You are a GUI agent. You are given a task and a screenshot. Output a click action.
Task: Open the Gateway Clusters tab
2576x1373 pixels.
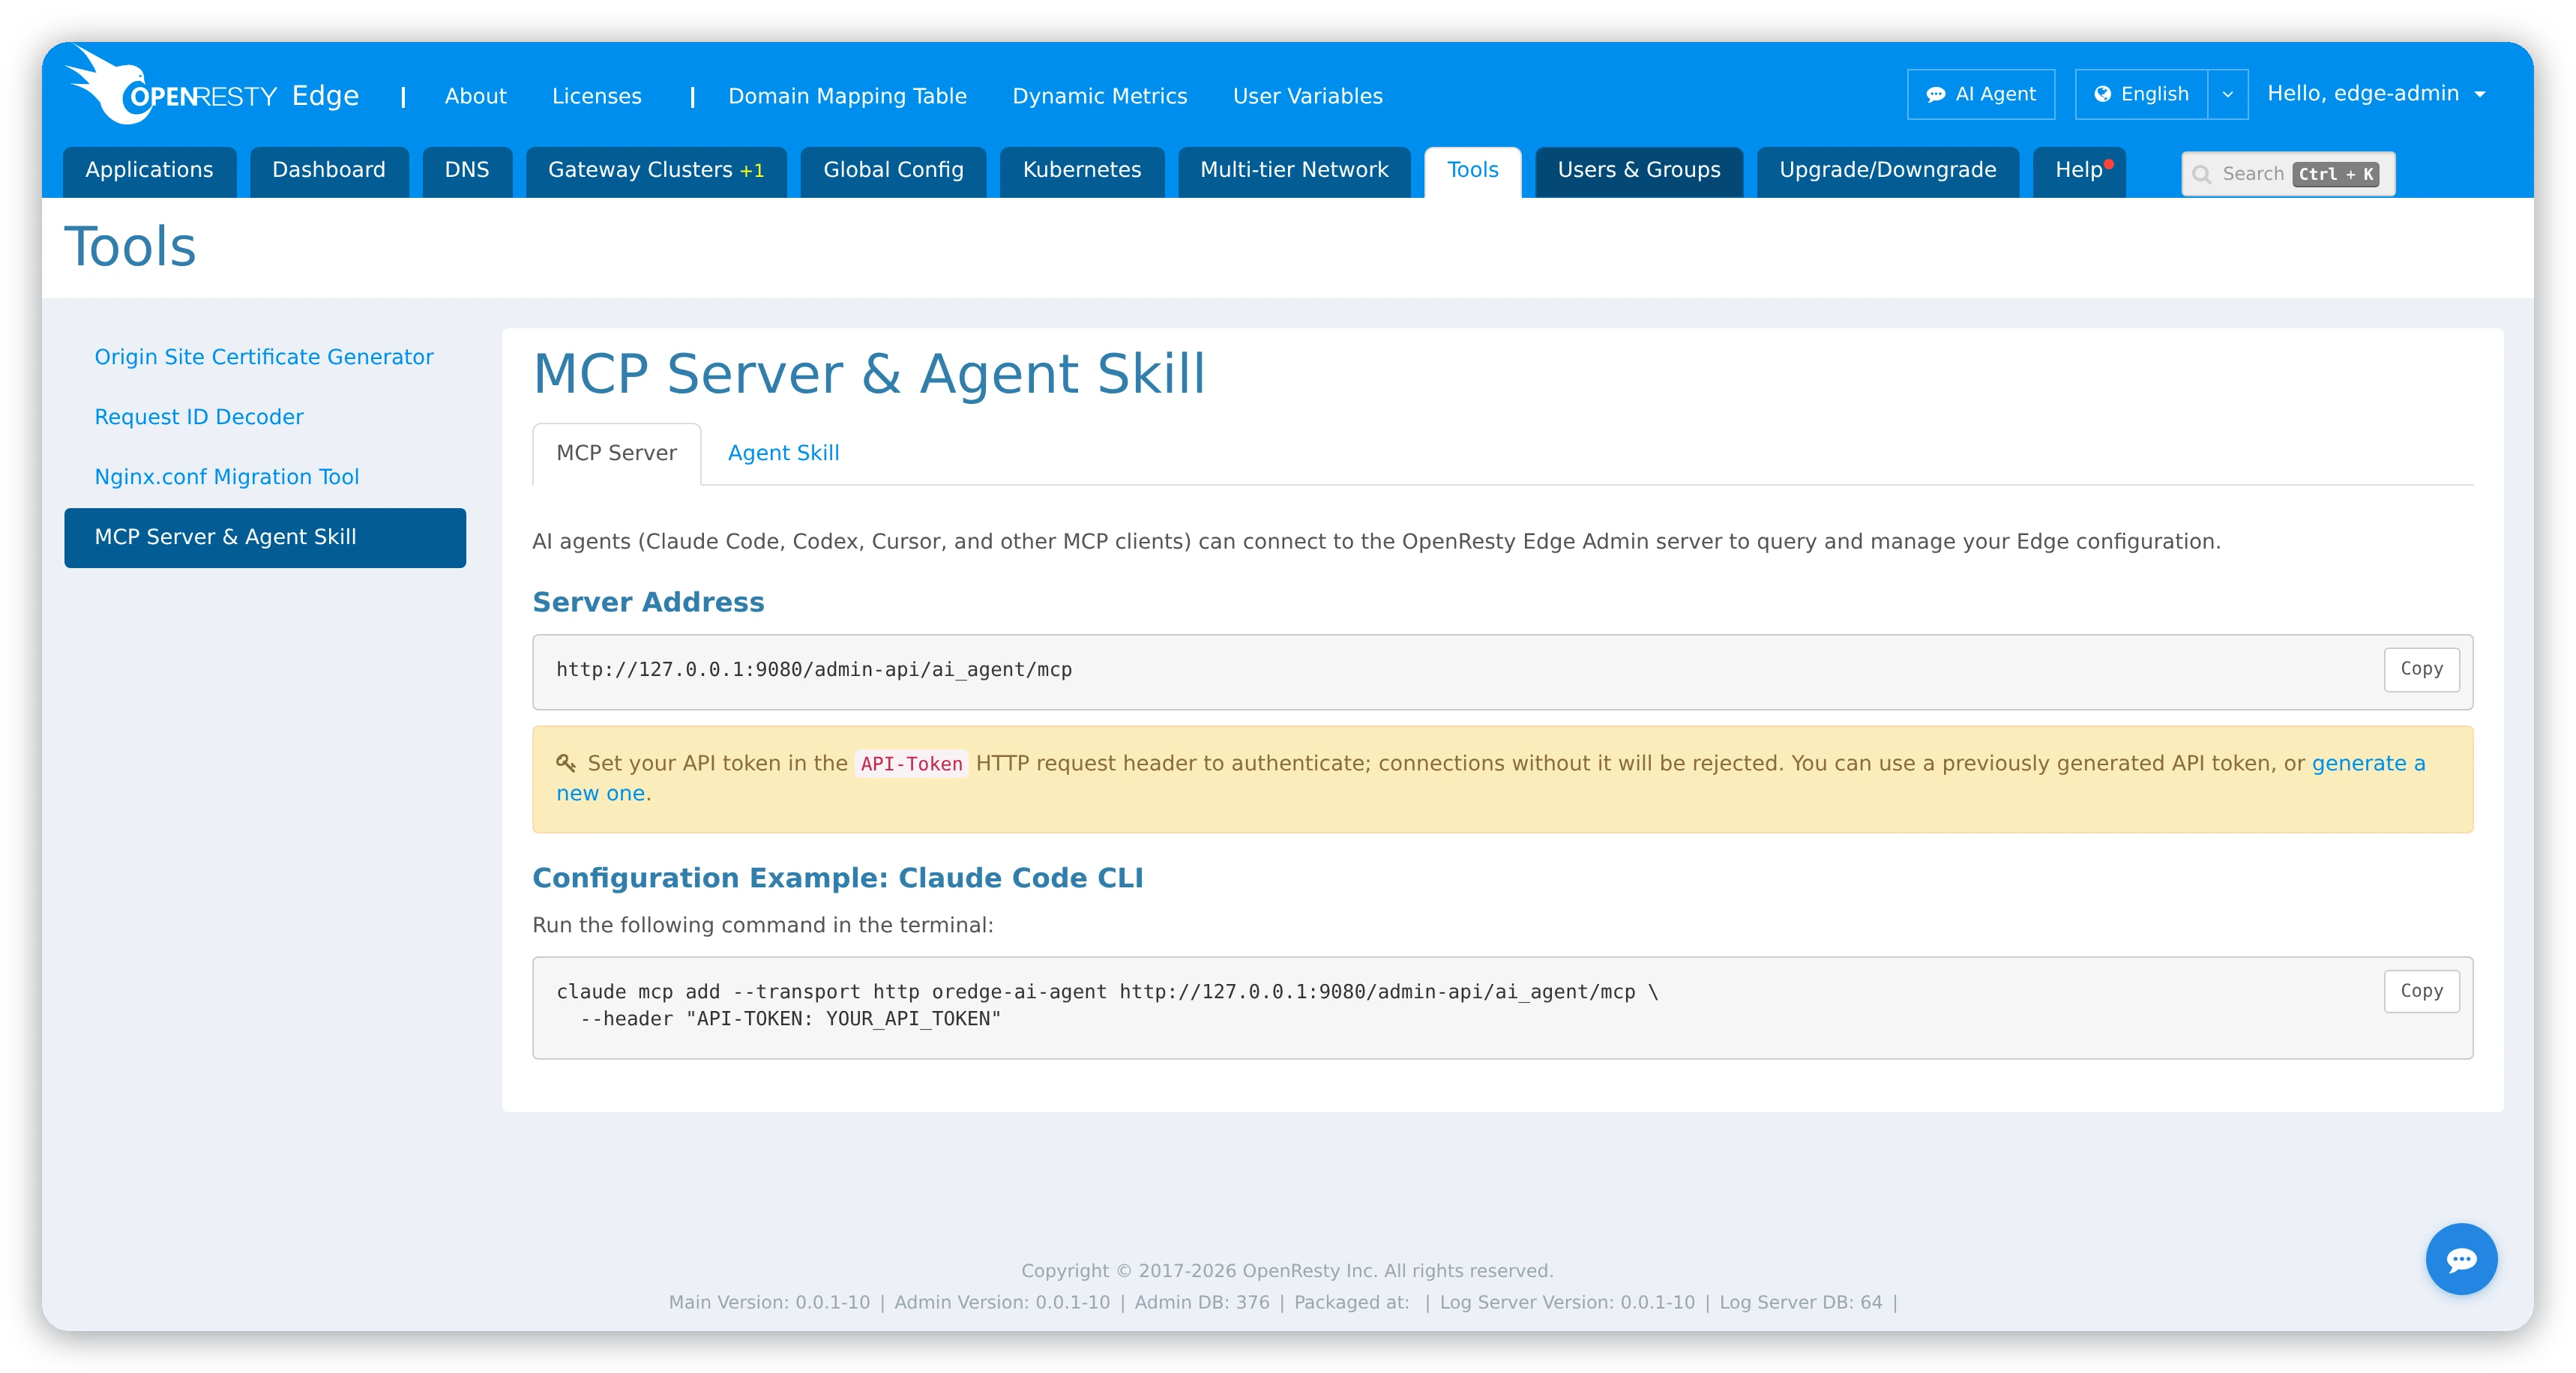click(655, 171)
